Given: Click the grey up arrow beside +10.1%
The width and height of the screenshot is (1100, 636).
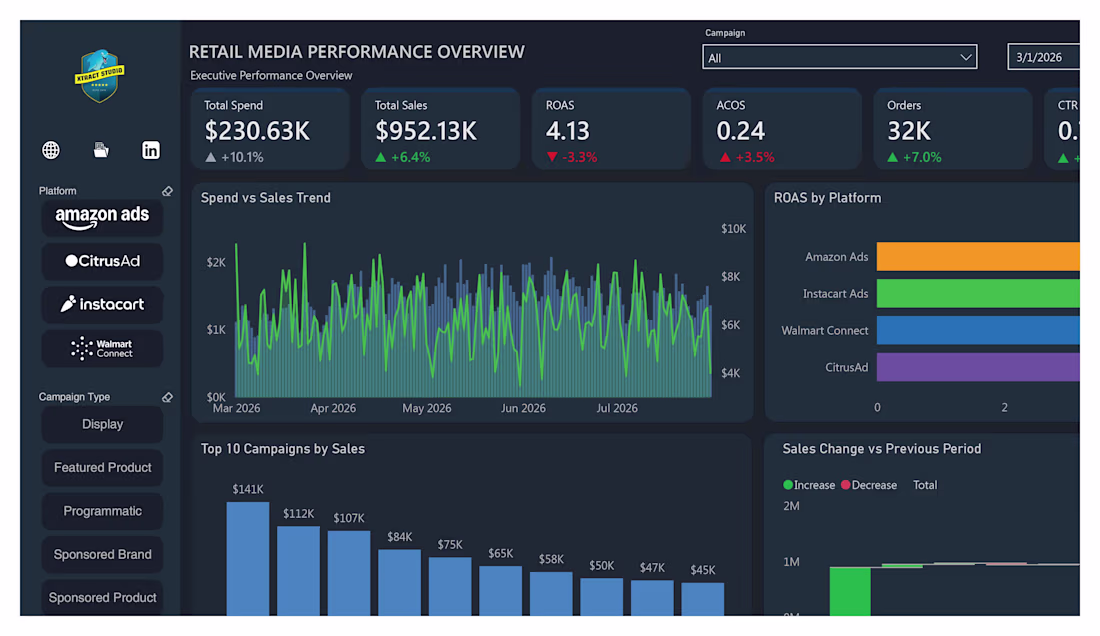Looking at the screenshot, I should pyautogui.click(x=210, y=157).
